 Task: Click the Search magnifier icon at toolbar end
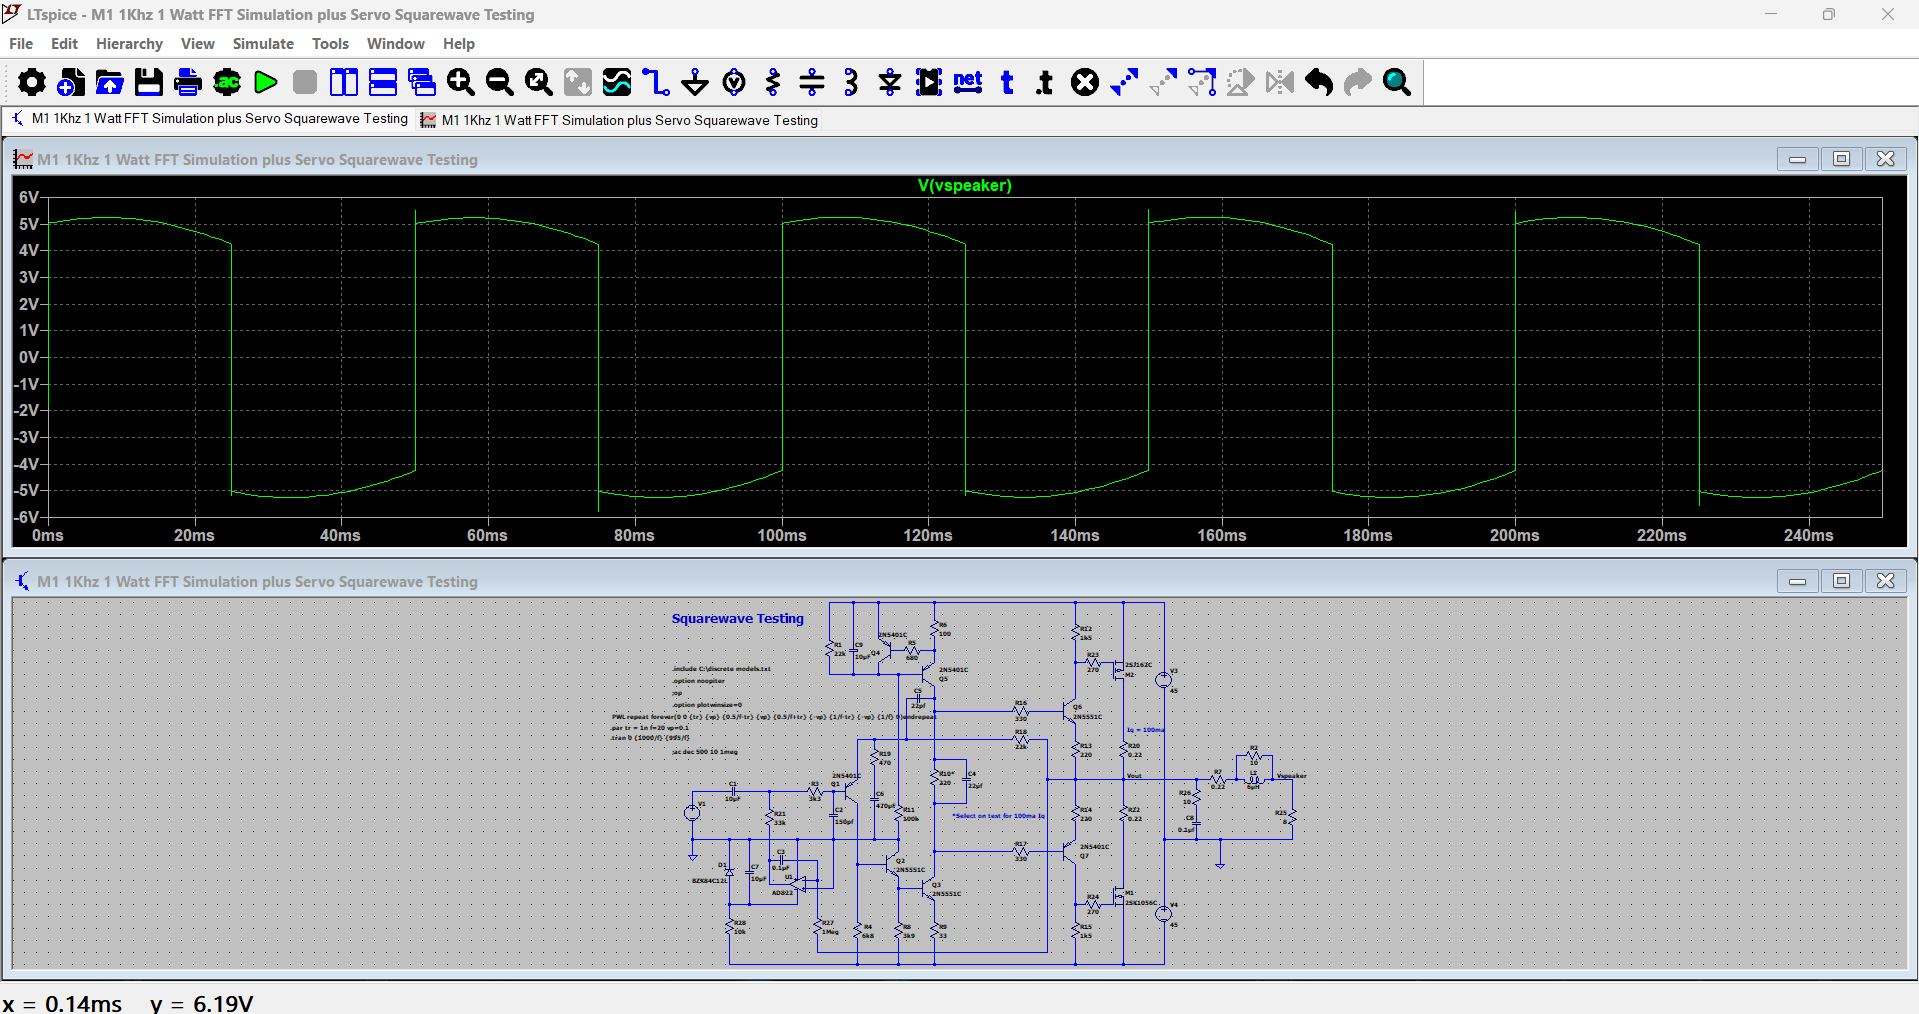coord(1397,82)
